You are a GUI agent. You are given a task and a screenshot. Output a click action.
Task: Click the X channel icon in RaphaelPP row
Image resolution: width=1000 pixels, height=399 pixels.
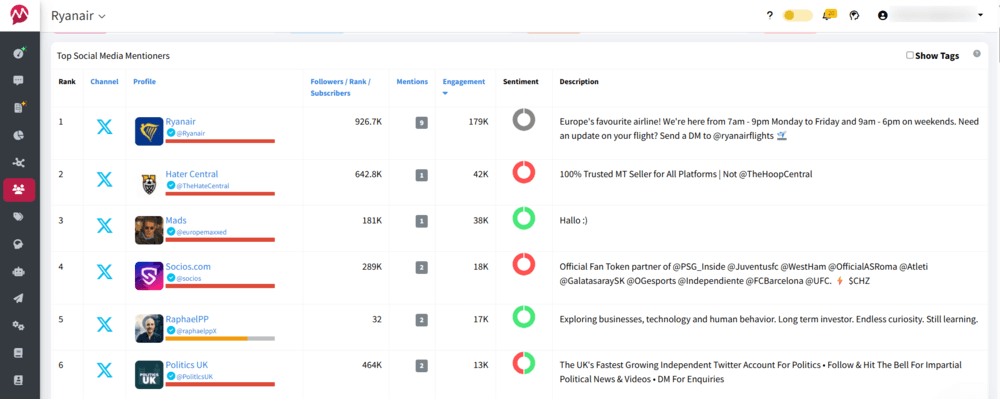click(x=104, y=324)
